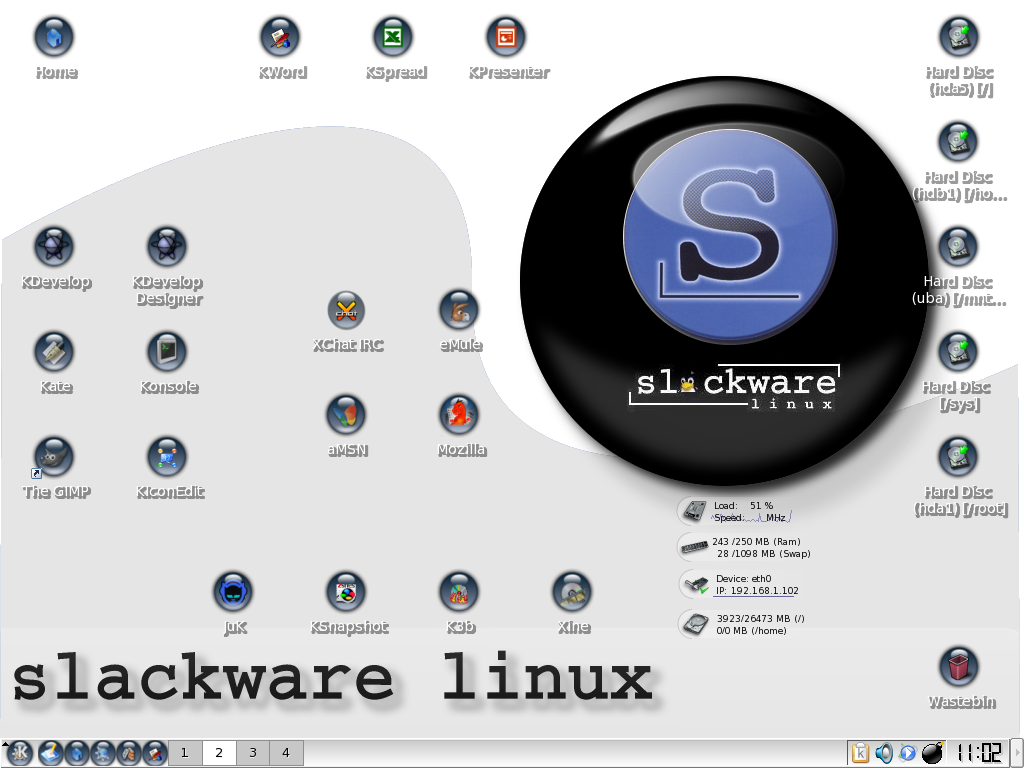Viewport: 1024px width, 768px height.
Task: Launch KDevelop from the desktop
Action: 54,246
